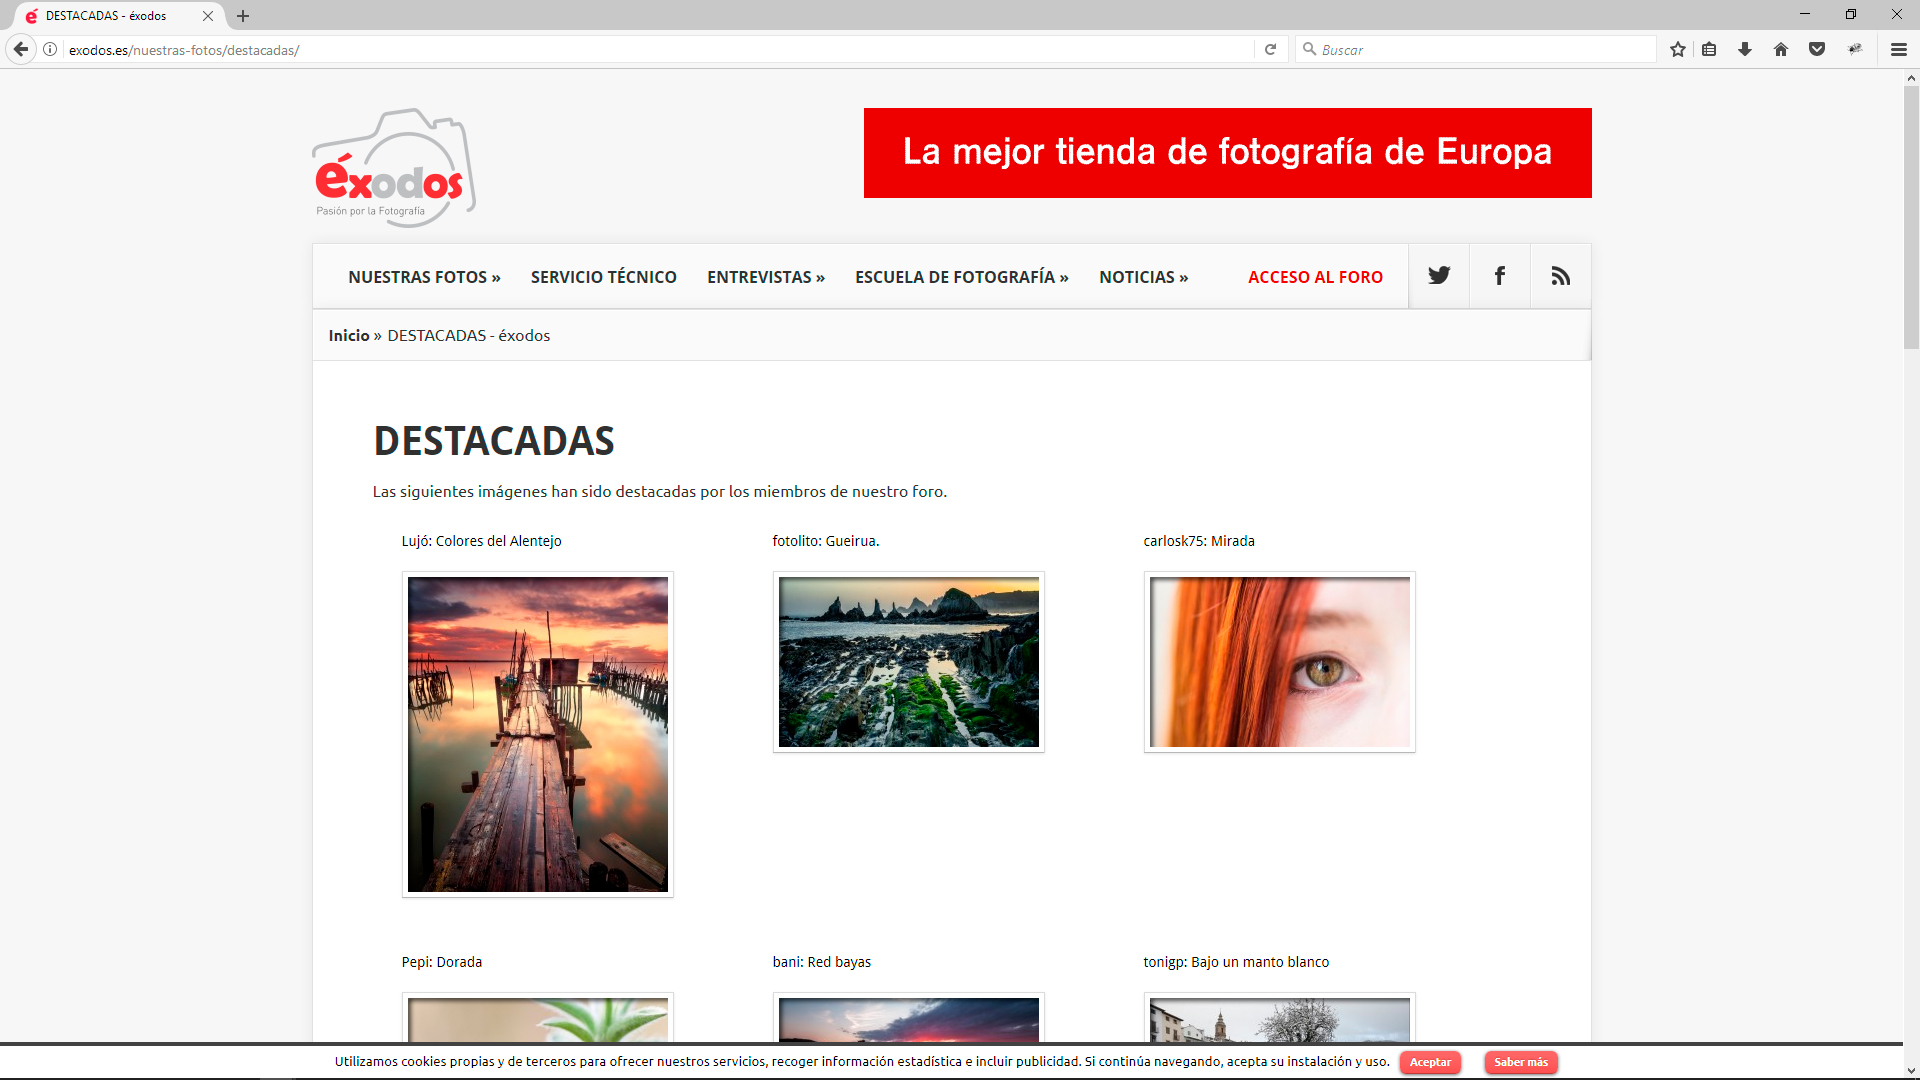Expand the ENTREVISTAS menu

(766, 277)
